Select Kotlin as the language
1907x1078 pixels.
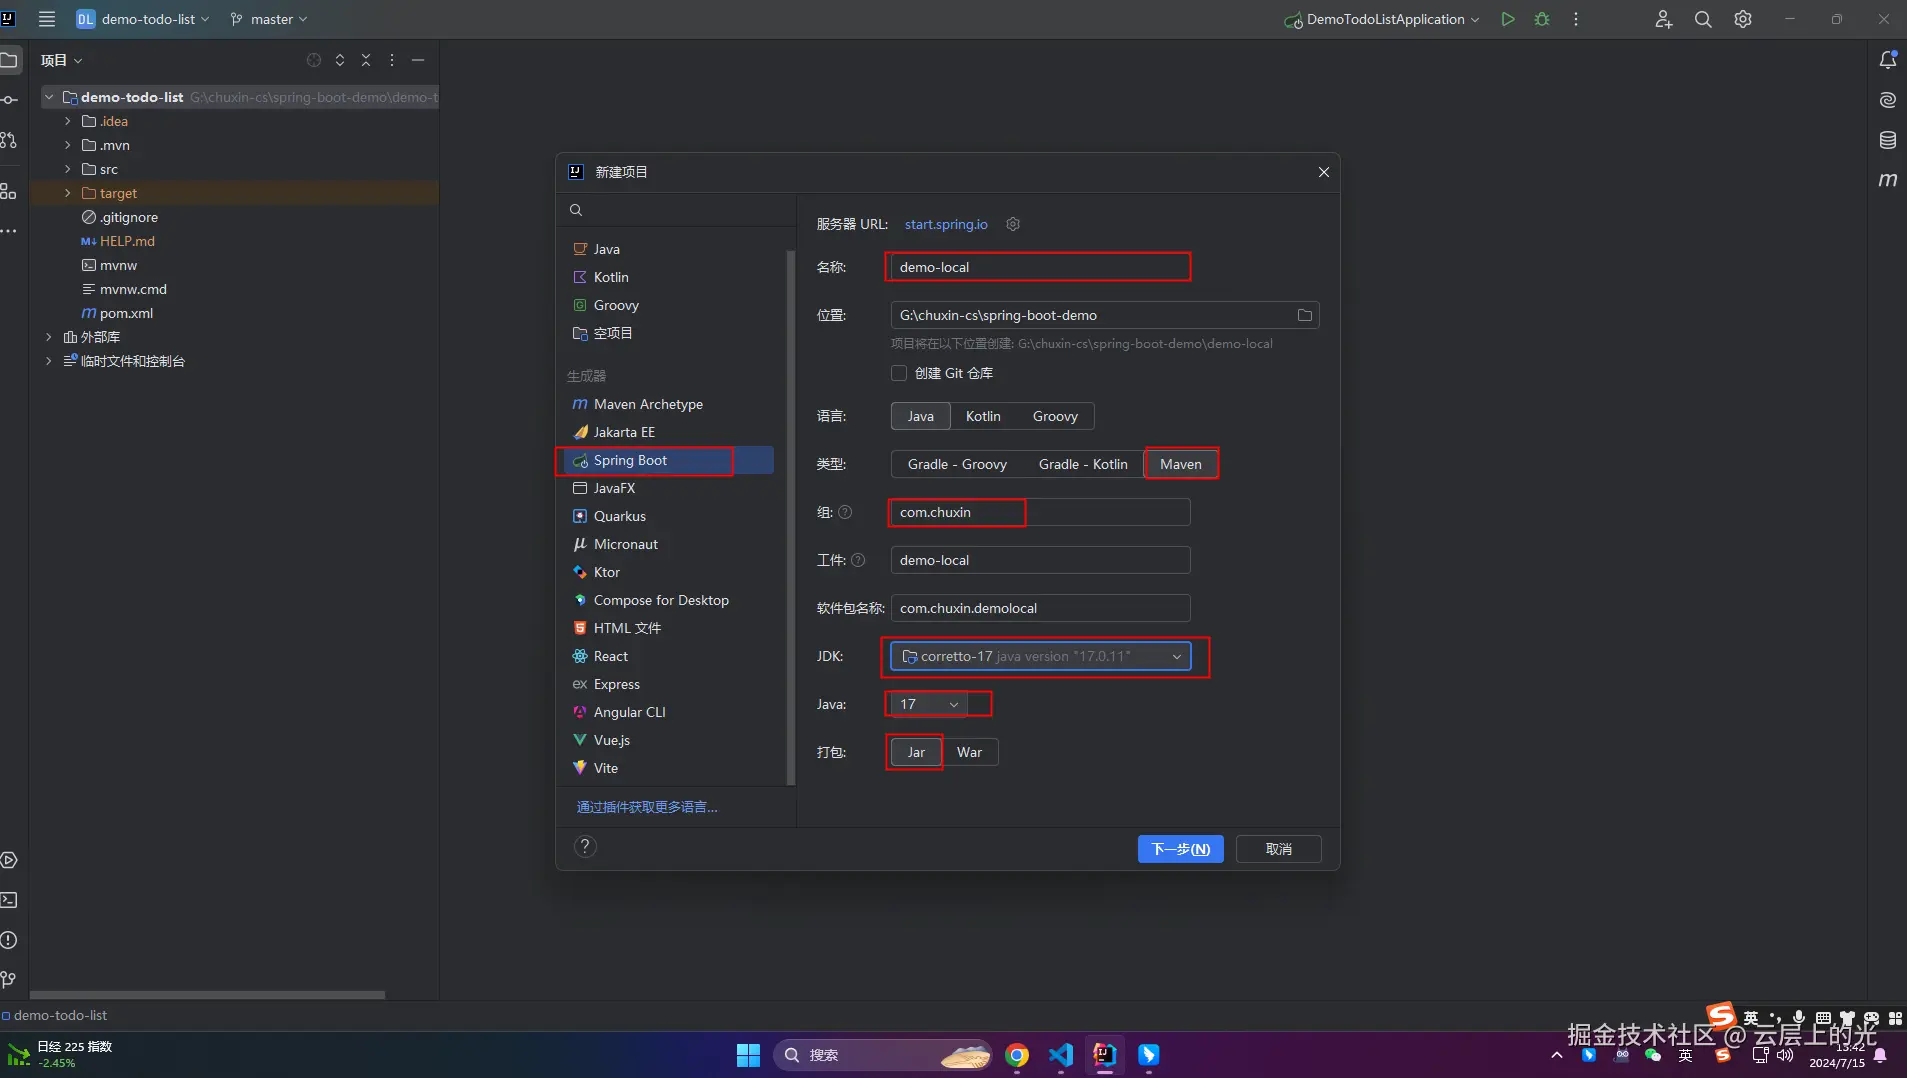coord(983,416)
